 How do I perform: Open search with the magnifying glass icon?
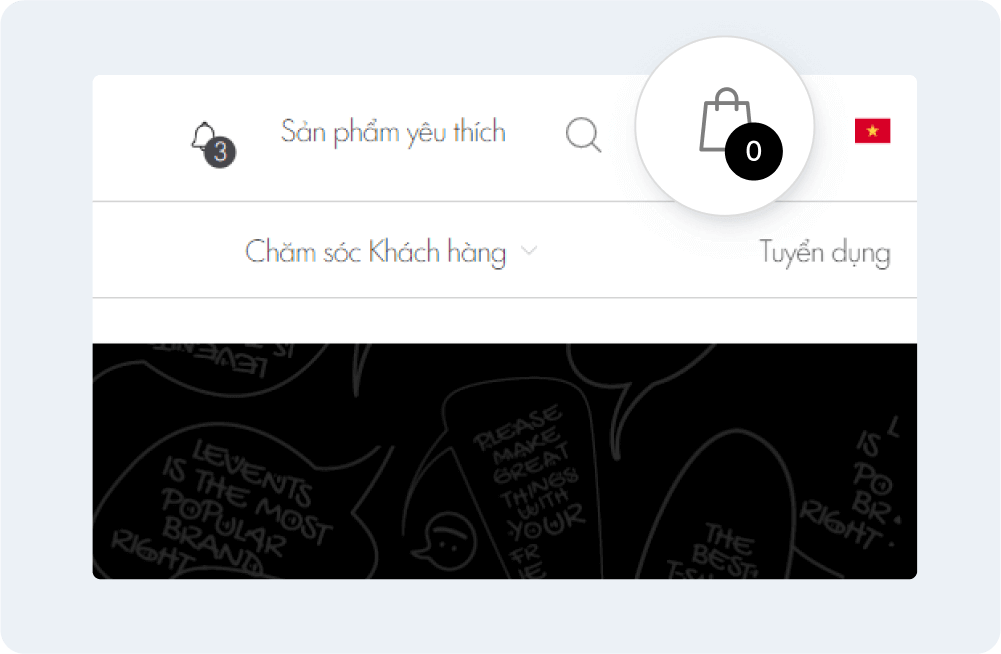pyautogui.click(x=583, y=135)
